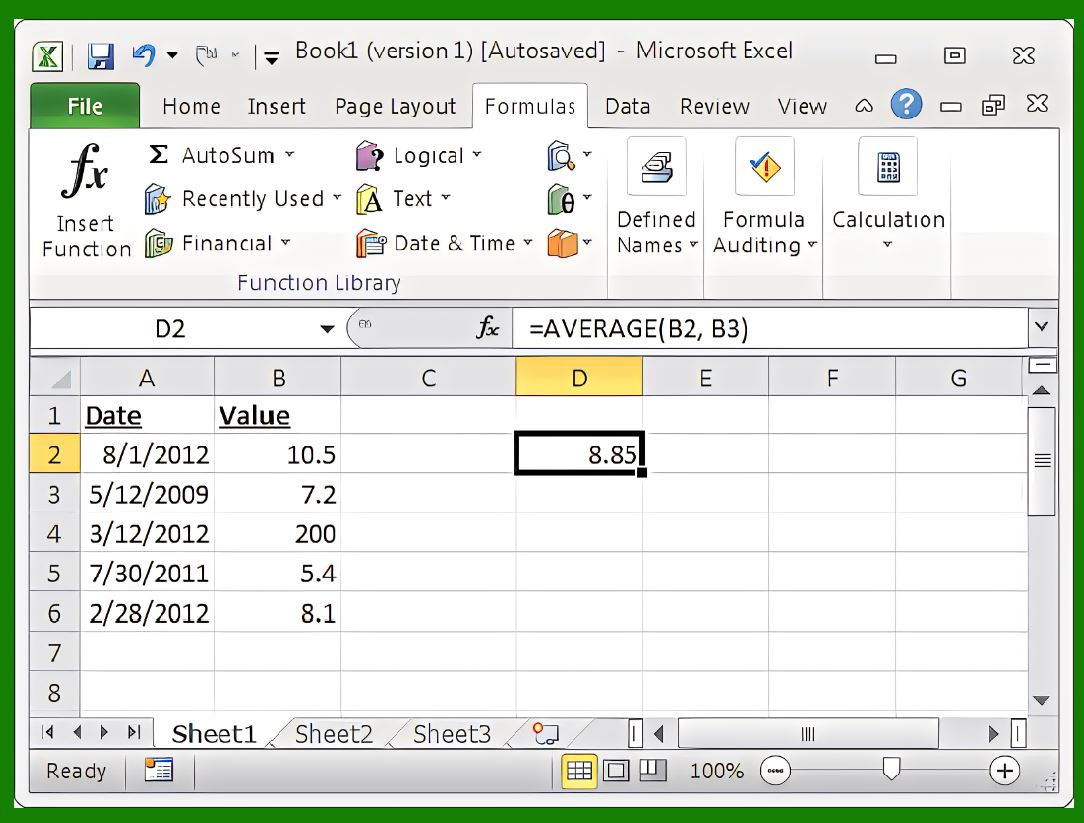The height and width of the screenshot is (823, 1084).
Task: Select cell containing 200
Action: pyautogui.click(x=277, y=533)
